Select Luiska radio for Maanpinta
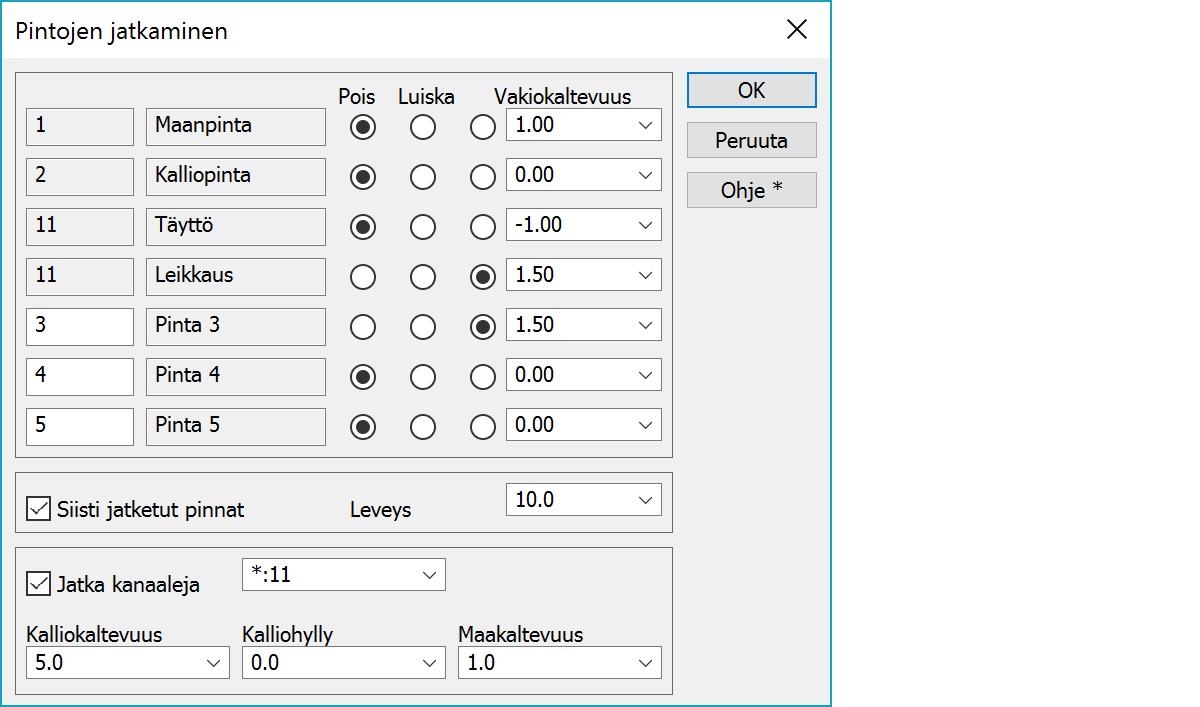 tap(423, 127)
